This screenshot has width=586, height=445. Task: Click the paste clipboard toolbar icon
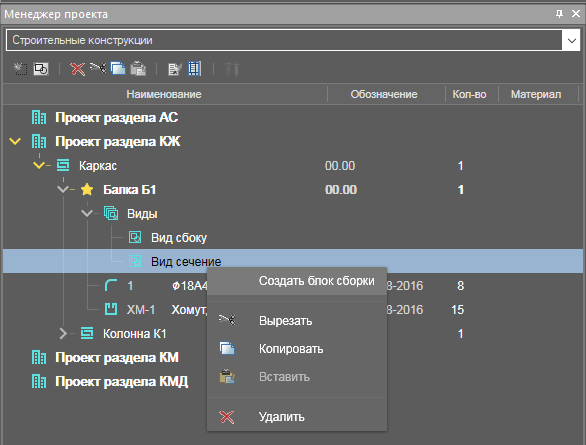[x=138, y=69]
